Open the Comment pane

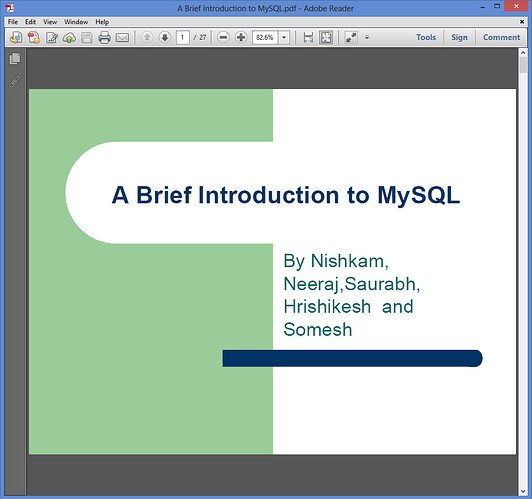(501, 37)
